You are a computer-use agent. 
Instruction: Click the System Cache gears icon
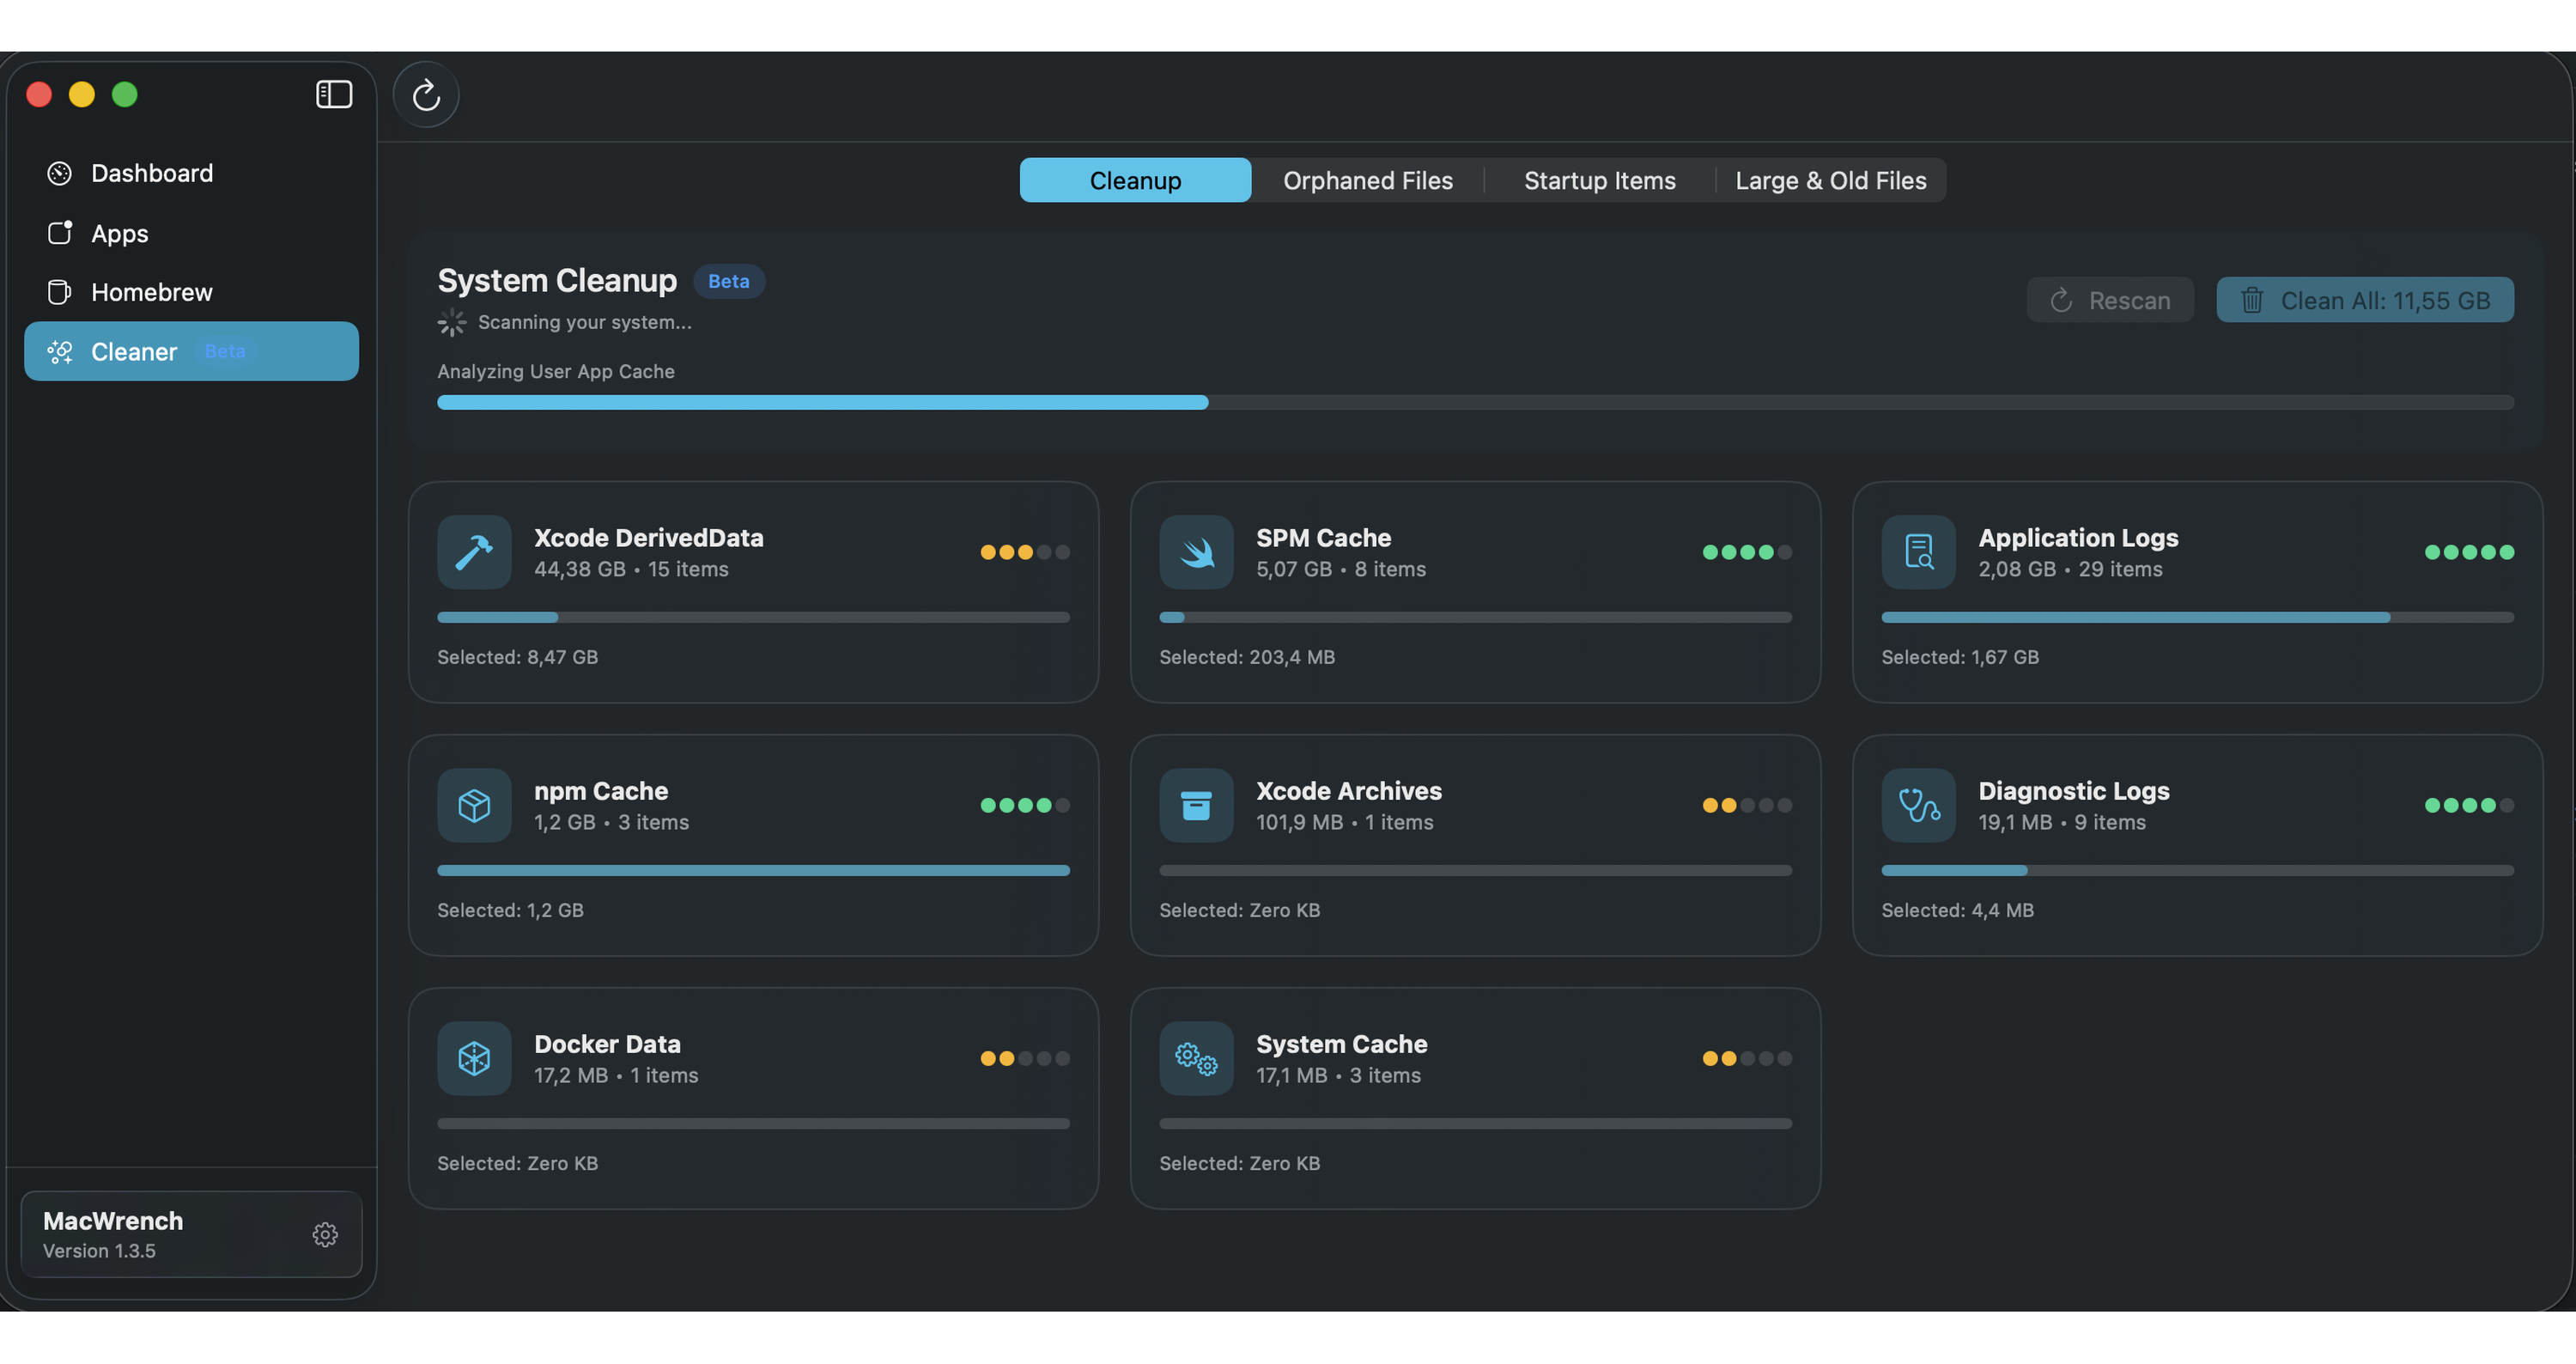click(1196, 1058)
